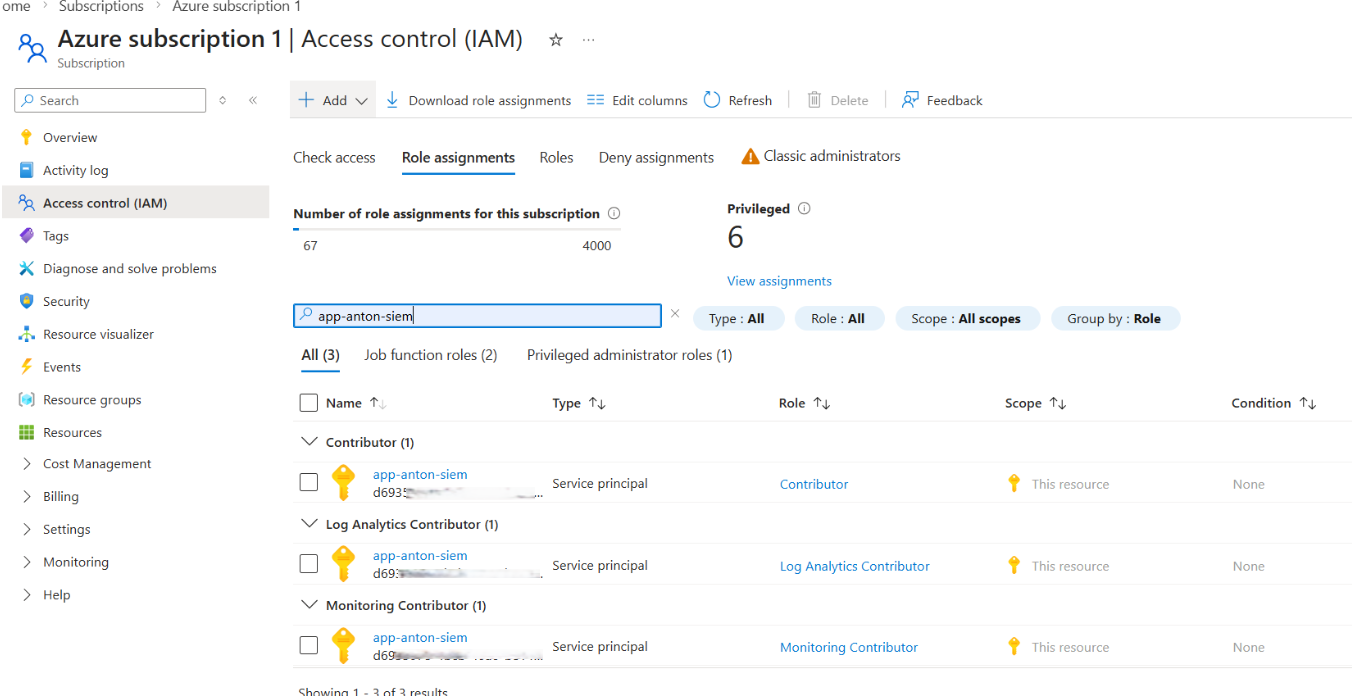Click the key icon in Monitoring Contributor row
Viewport: 1355px width, 696px height.
tap(344, 646)
